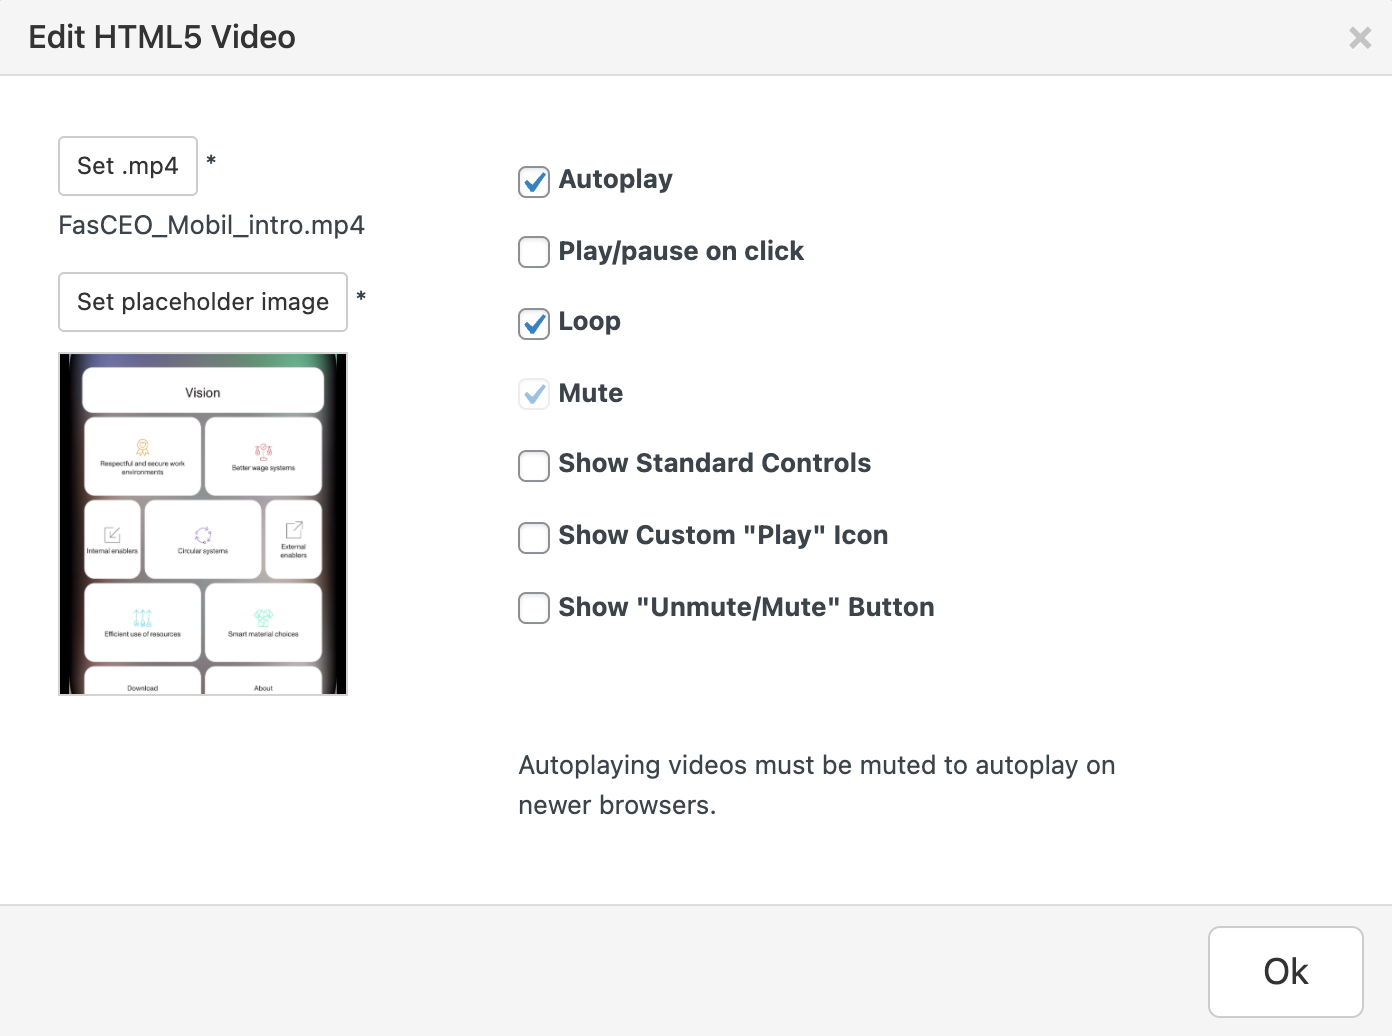The image size is (1392, 1036).
Task: Click the Vision tile in the placeholder preview
Action: click(x=203, y=392)
